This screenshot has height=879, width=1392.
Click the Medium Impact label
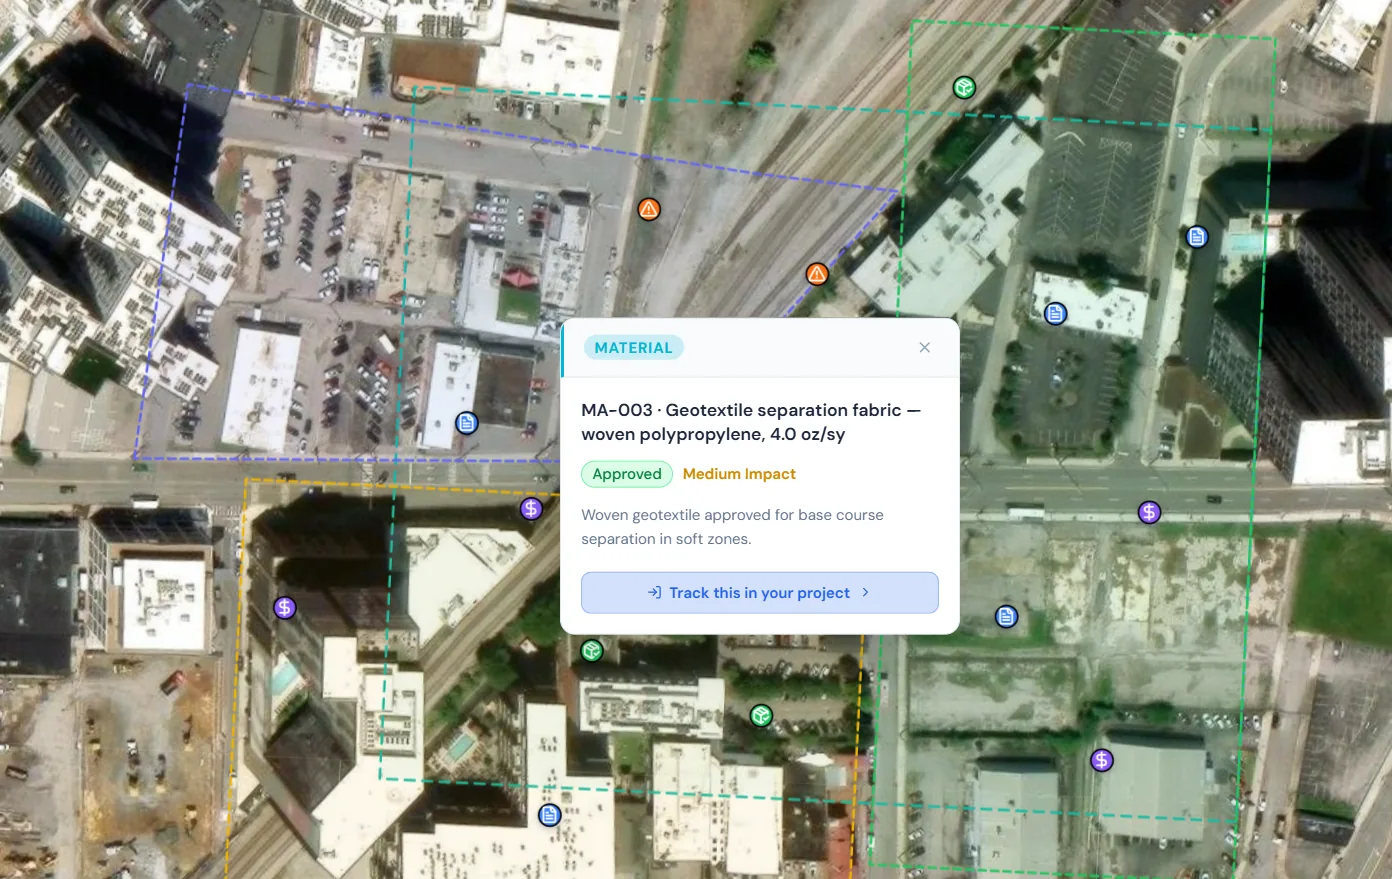[739, 474]
